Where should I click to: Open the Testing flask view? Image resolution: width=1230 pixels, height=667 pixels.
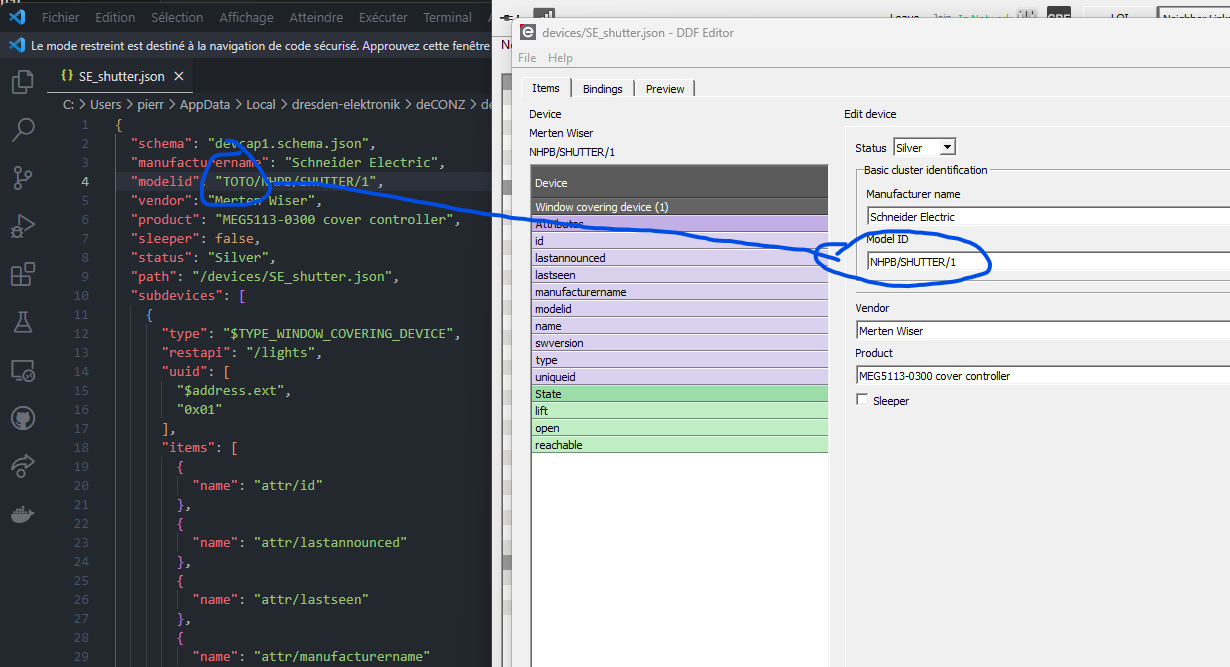[22, 322]
